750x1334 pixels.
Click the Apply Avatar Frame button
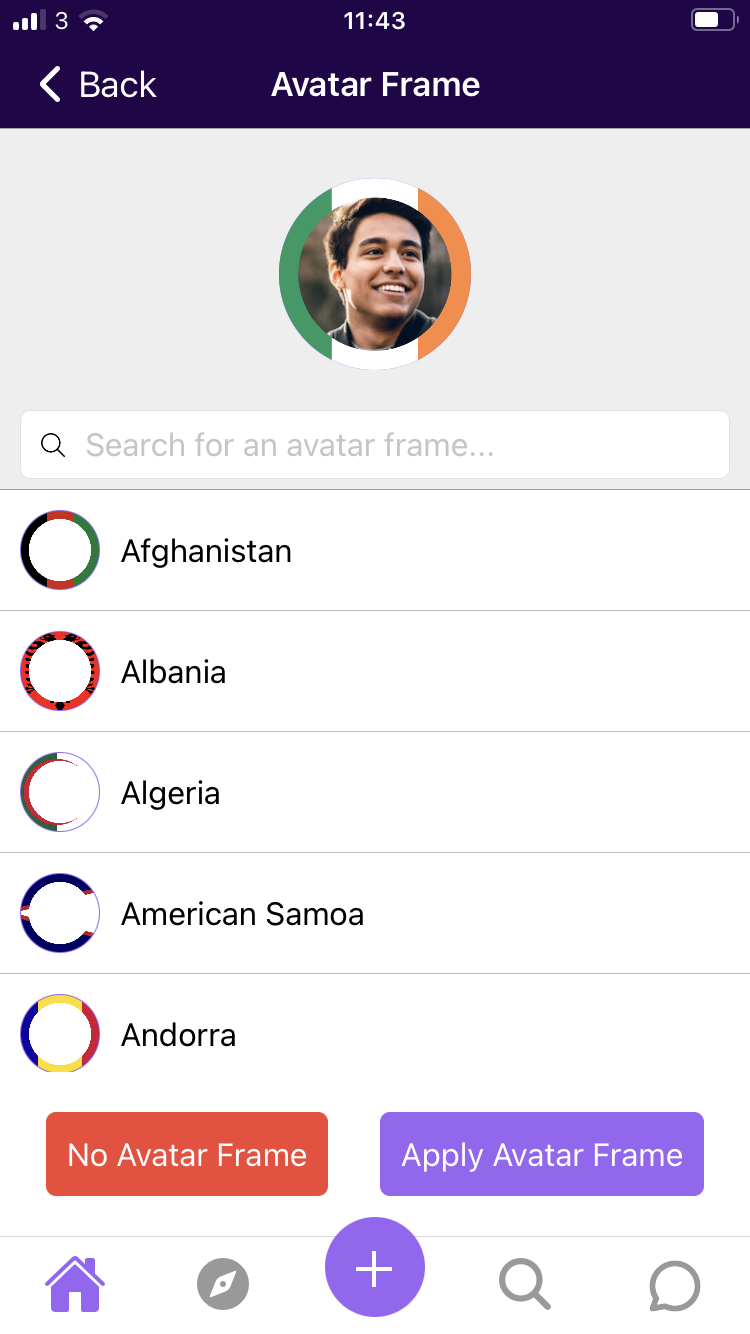542,1154
